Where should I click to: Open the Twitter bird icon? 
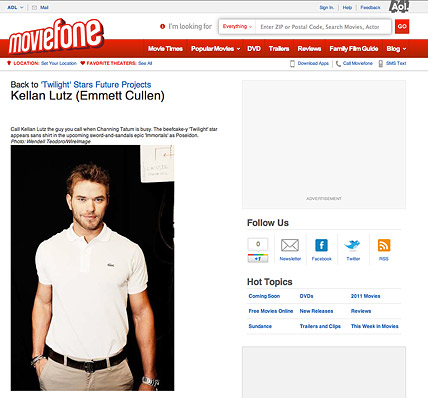click(x=352, y=245)
